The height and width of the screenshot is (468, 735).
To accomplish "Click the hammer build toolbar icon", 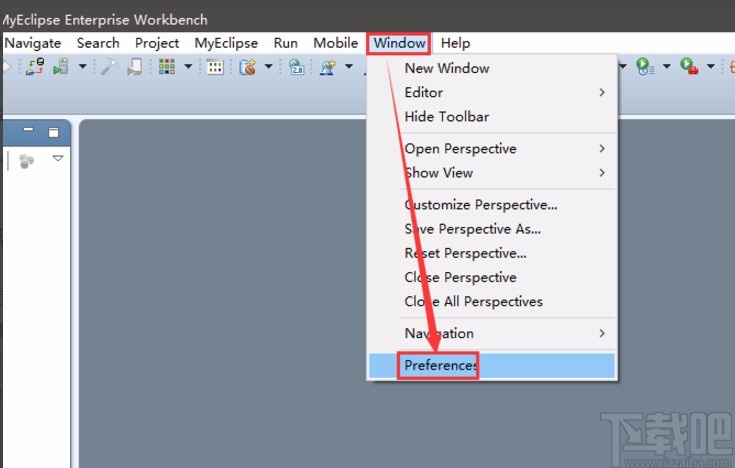I will pyautogui.click(x=109, y=66).
